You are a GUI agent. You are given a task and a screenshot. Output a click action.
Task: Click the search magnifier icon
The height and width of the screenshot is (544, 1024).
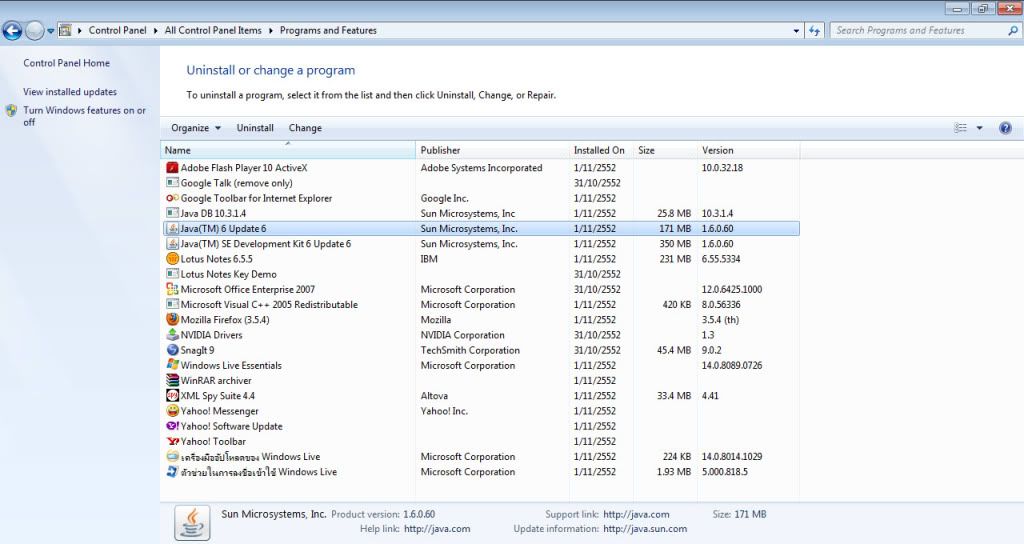[1013, 30]
